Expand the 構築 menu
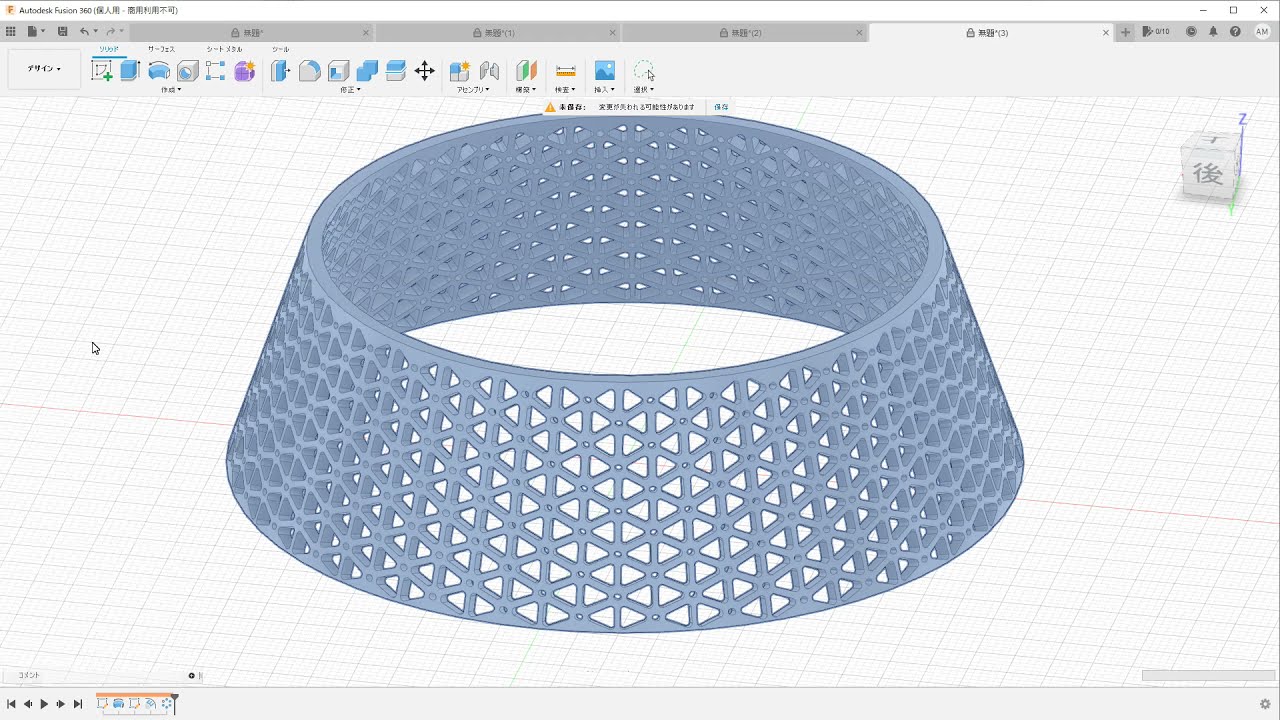The width and height of the screenshot is (1280, 720). click(526, 90)
